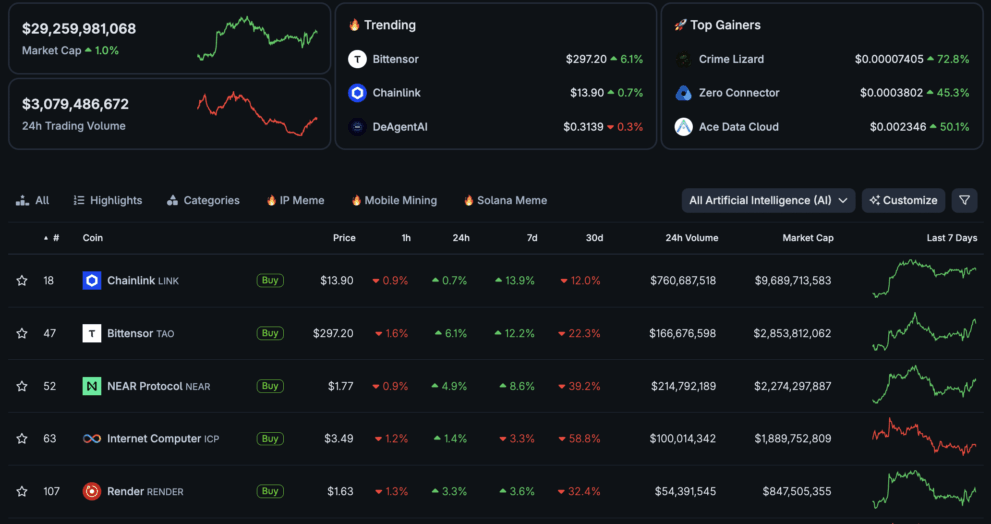The width and height of the screenshot is (991, 524).
Task: Click the Render red circle logo
Action: pos(92,491)
